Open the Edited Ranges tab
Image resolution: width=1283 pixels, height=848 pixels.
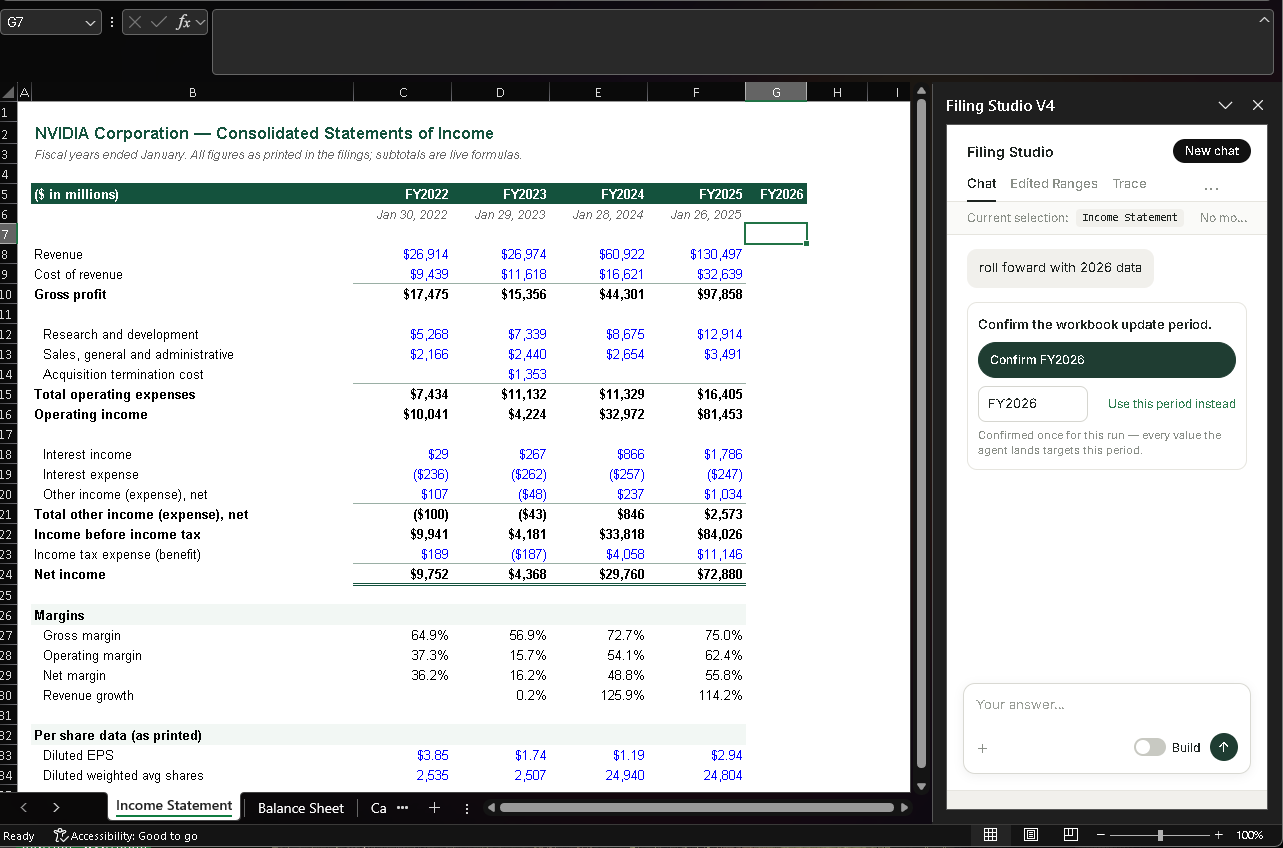click(1053, 184)
